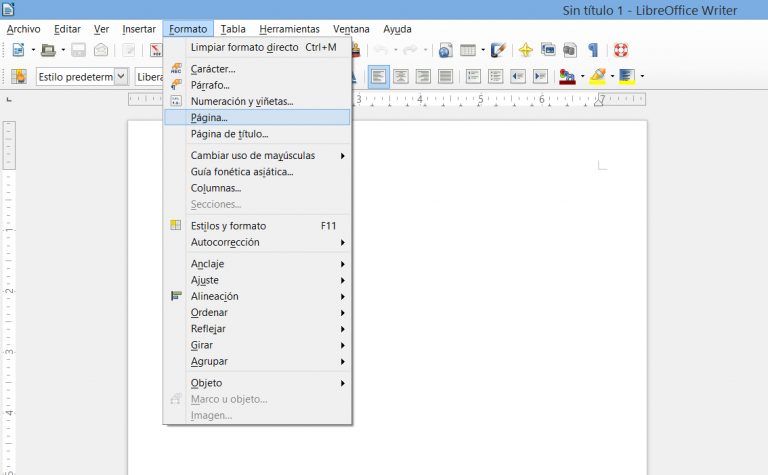Click the LibreOffice Help lifebuoy icon
The image size is (768, 475).
tap(621, 50)
